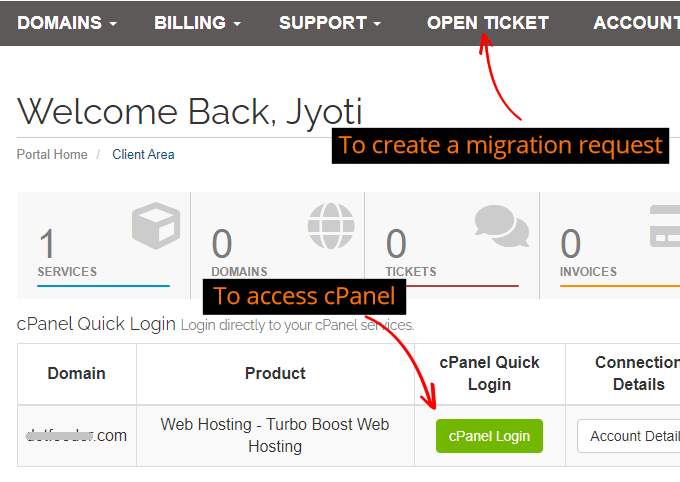680x482 pixels.
Task: Click the Tickets chat bubbles icon
Action: [x=501, y=226]
